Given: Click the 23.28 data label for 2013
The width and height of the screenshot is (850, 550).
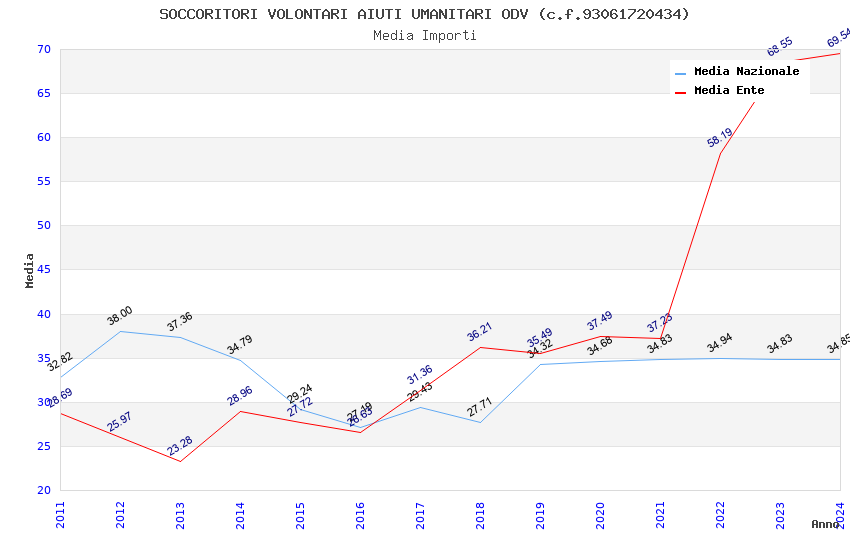Looking at the screenshot, I should 179,446.
